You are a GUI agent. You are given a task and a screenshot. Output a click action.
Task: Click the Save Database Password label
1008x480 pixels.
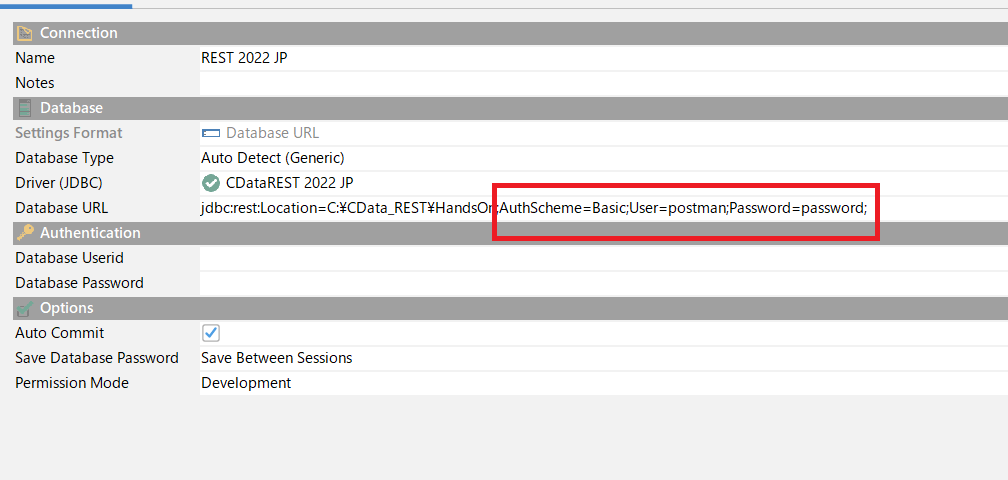pyautogui.click(x=97, y=358)
